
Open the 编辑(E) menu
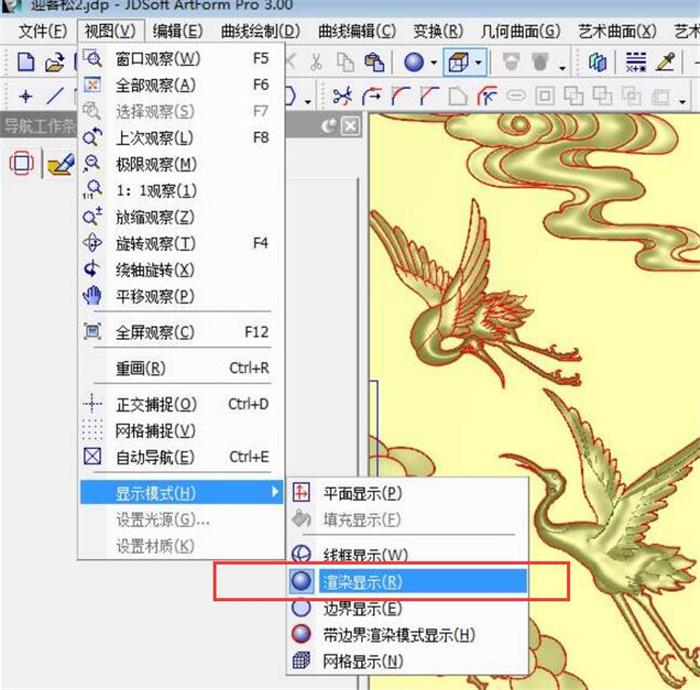click(x=178, y=31)
